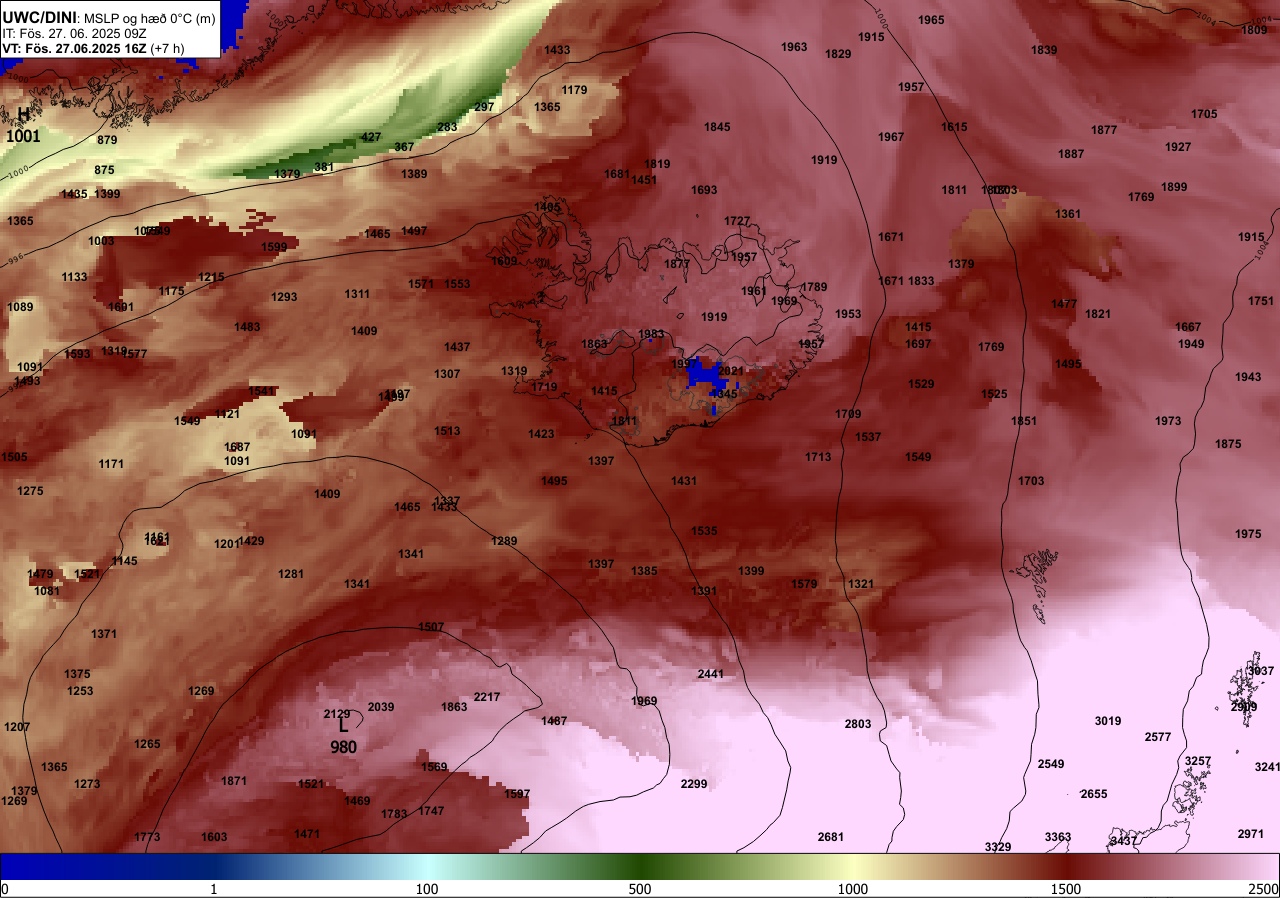This screenshot has width=1280, height=898.
Task: Click the map value 2217
Action: click(x=487, y=697)
